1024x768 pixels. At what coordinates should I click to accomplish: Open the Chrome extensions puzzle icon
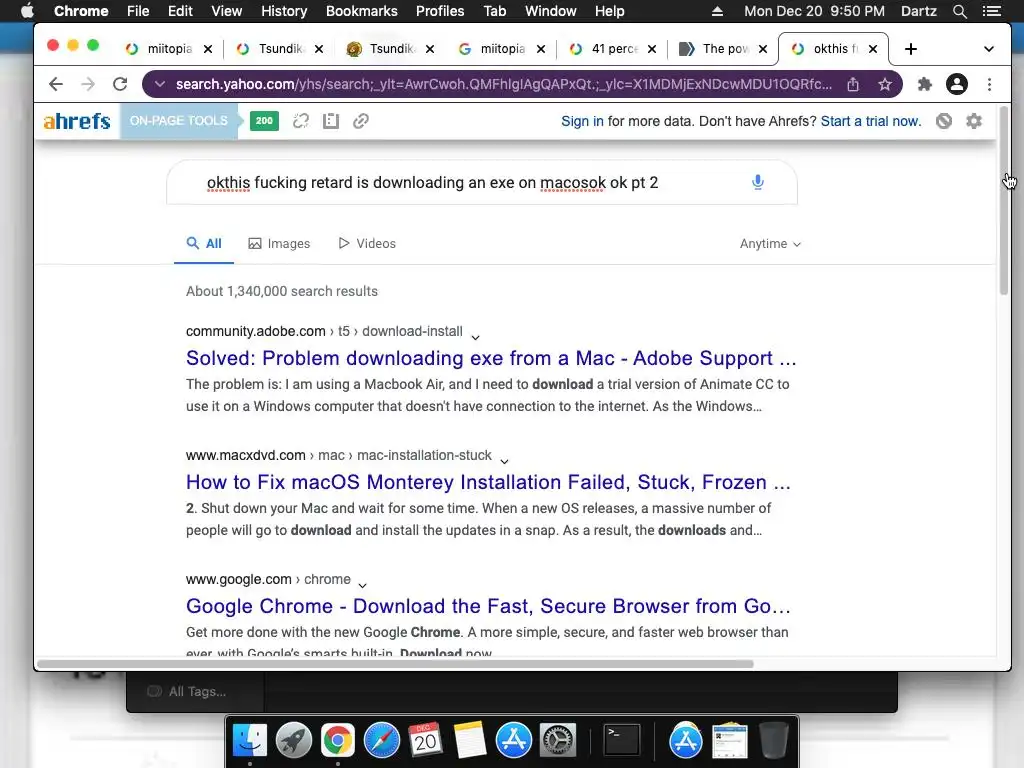click(x=924, y=84)
